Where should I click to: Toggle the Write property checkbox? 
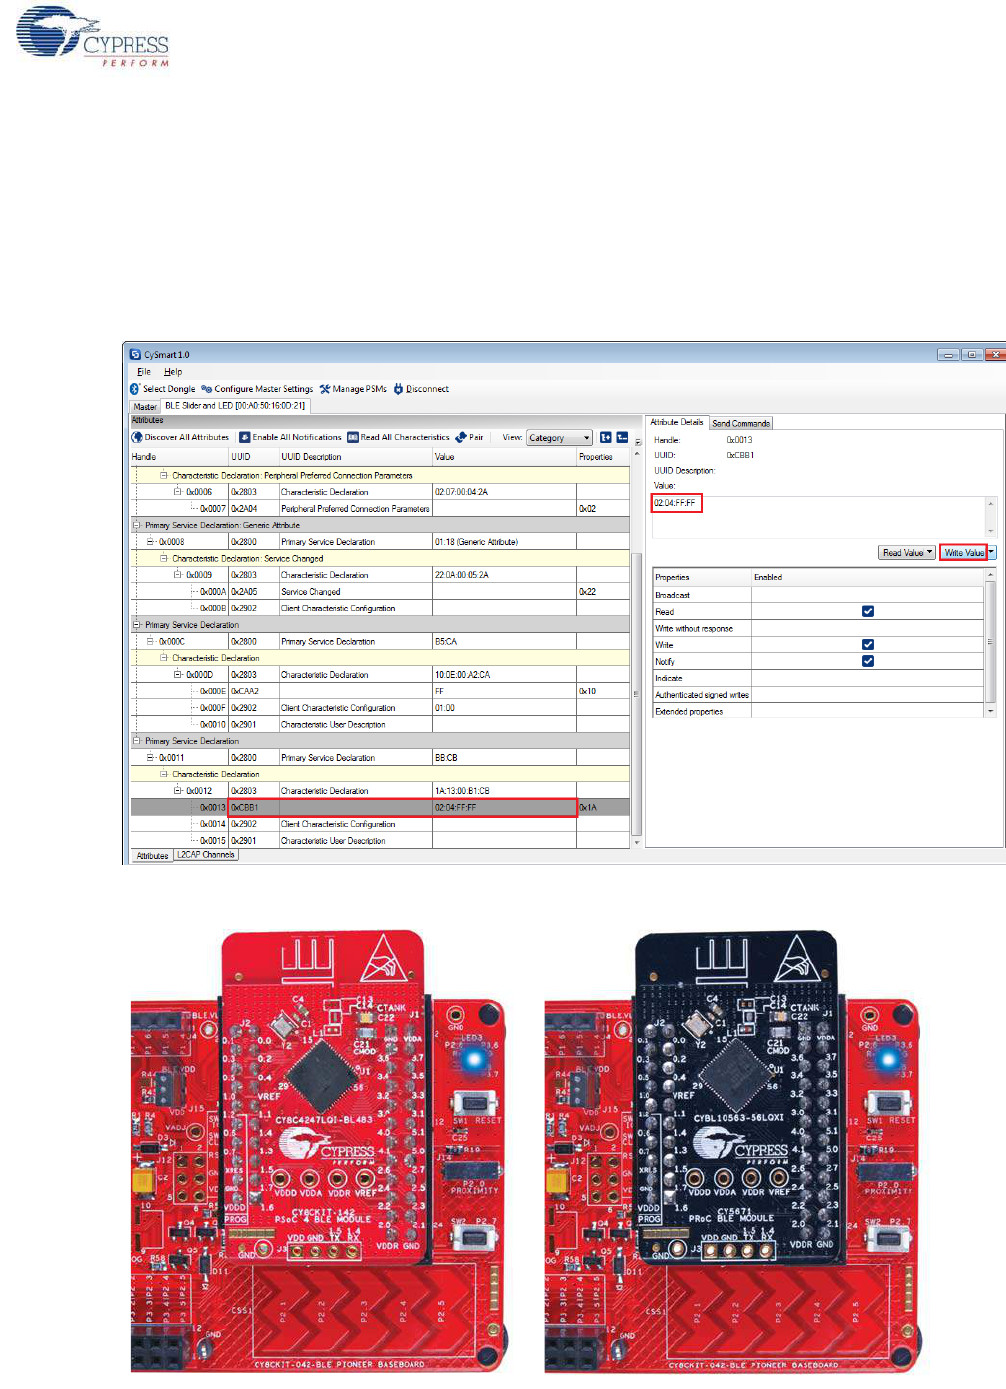tap(868, 644)
